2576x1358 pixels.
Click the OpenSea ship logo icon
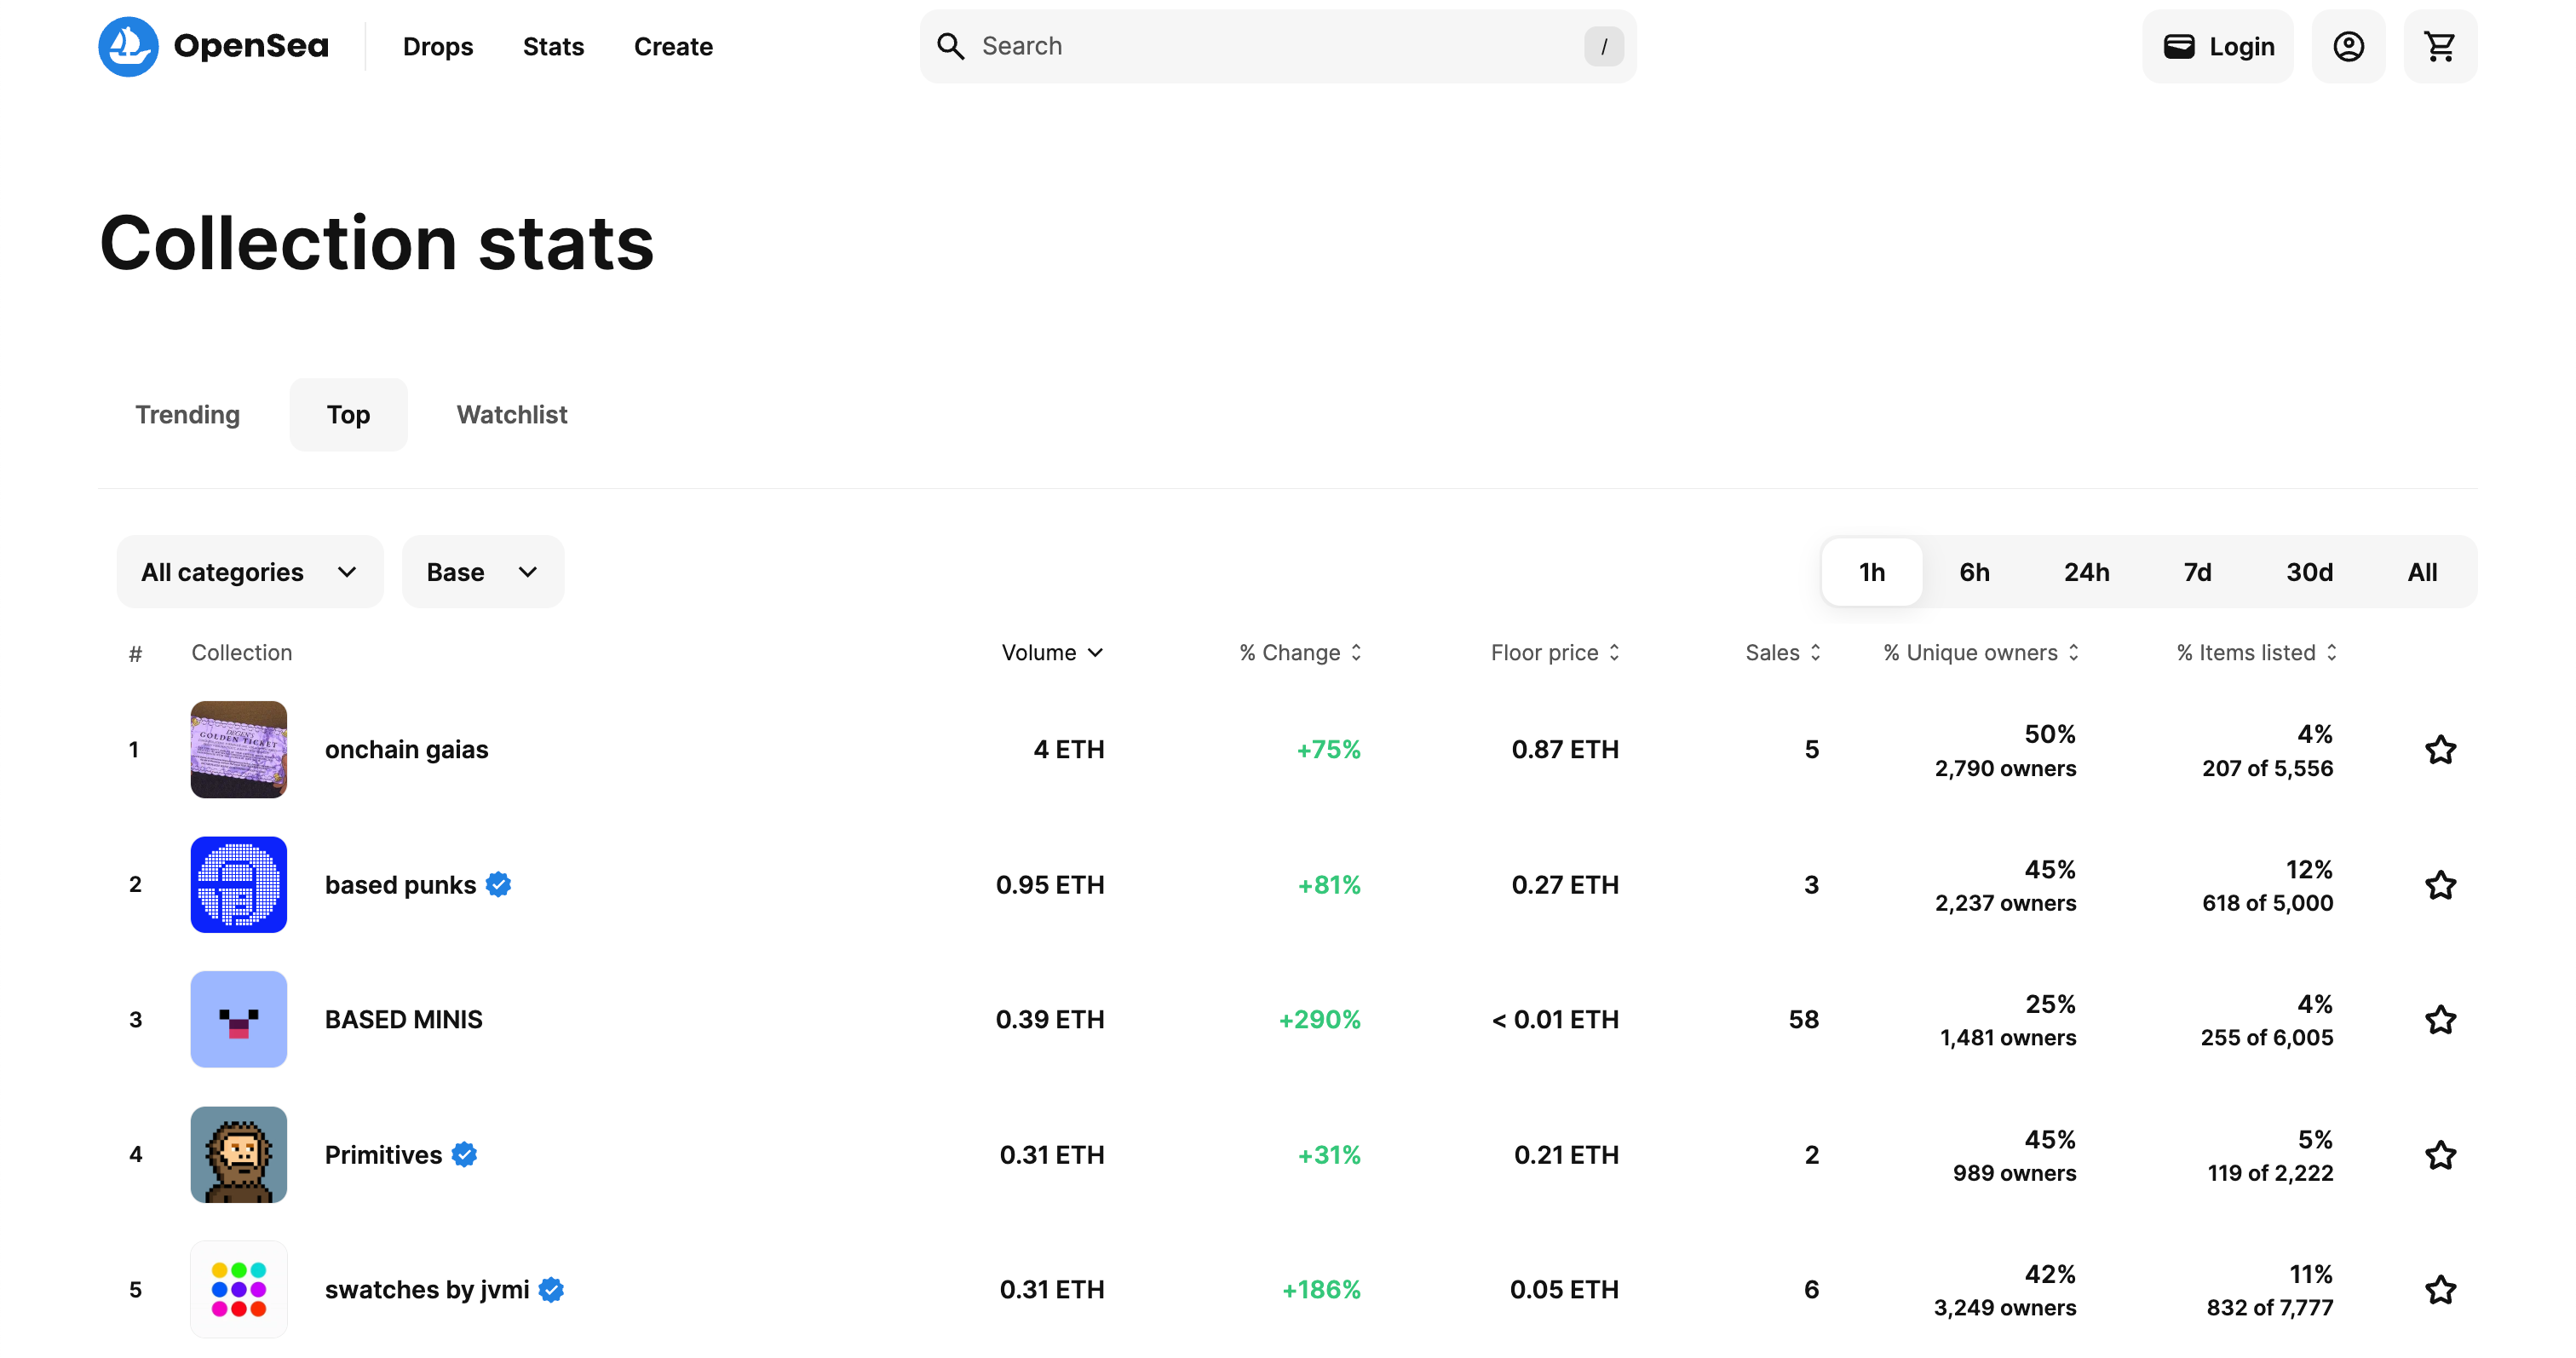coord(128,46)
